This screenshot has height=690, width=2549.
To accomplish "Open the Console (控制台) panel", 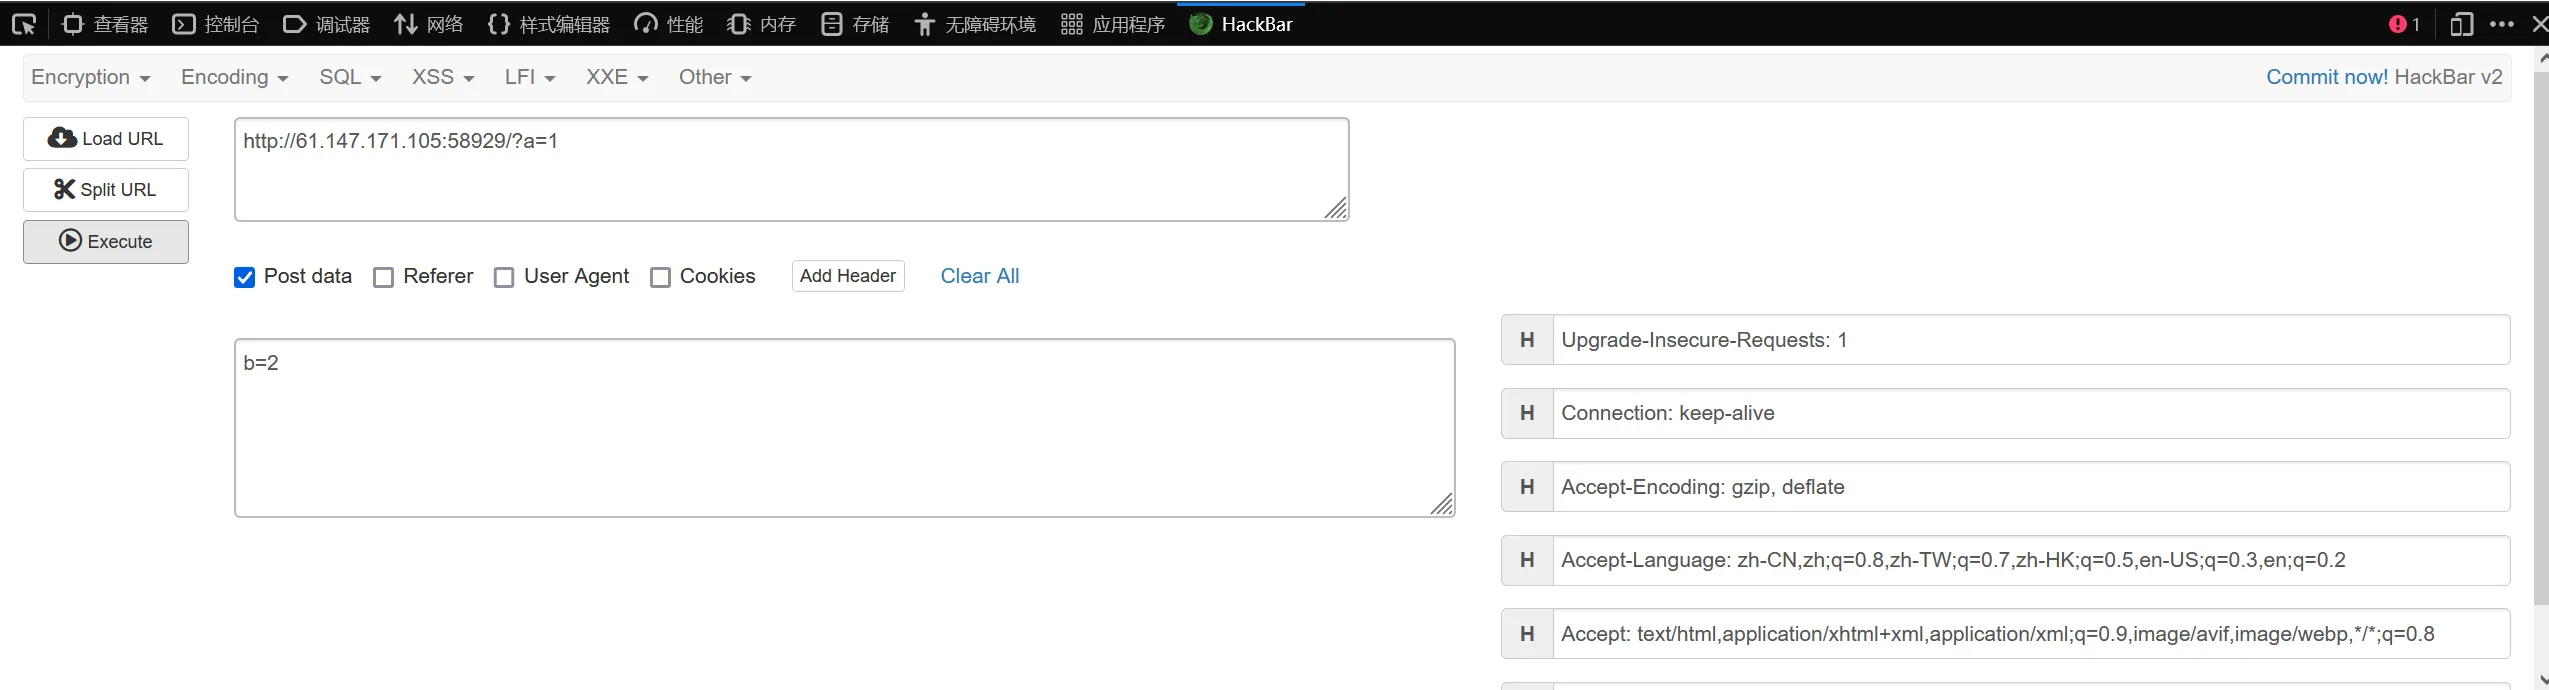I will tap(216, 24).
